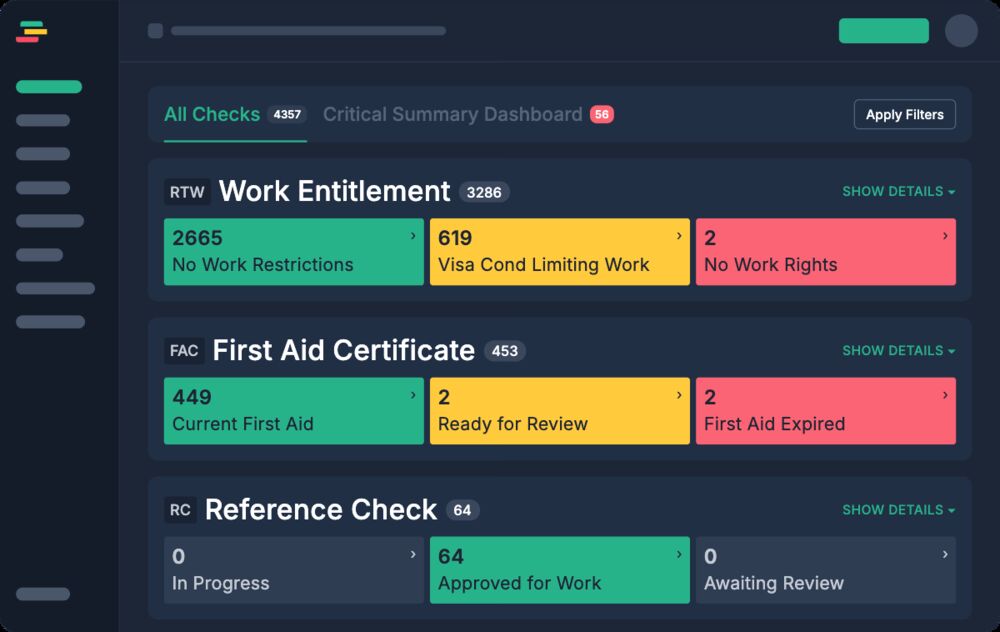
Task: Click the chevron on Current First Aid card
Action: pyautogui.click(x=413, y=395)
